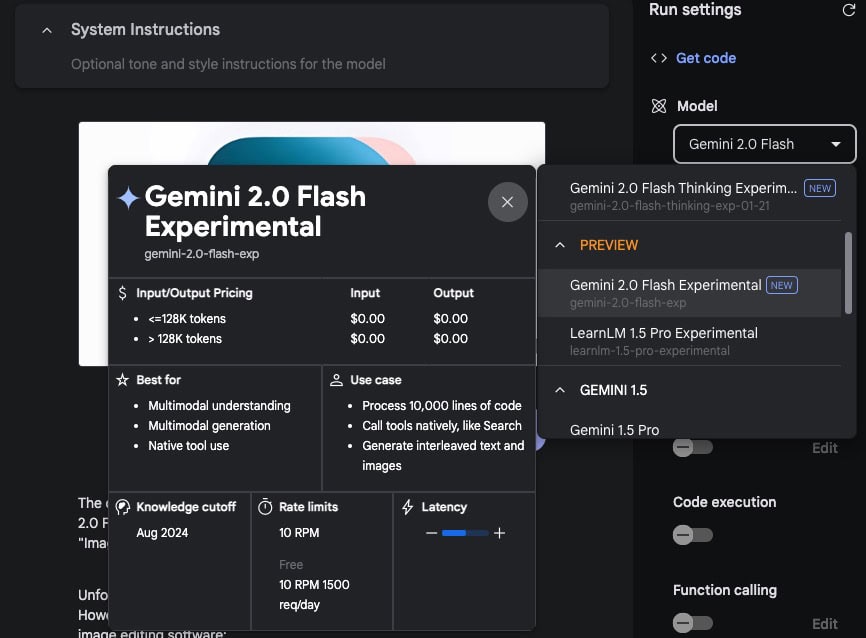
Task: Click the head icon beside Knowledge cutoff
Action: click(123, 507)
